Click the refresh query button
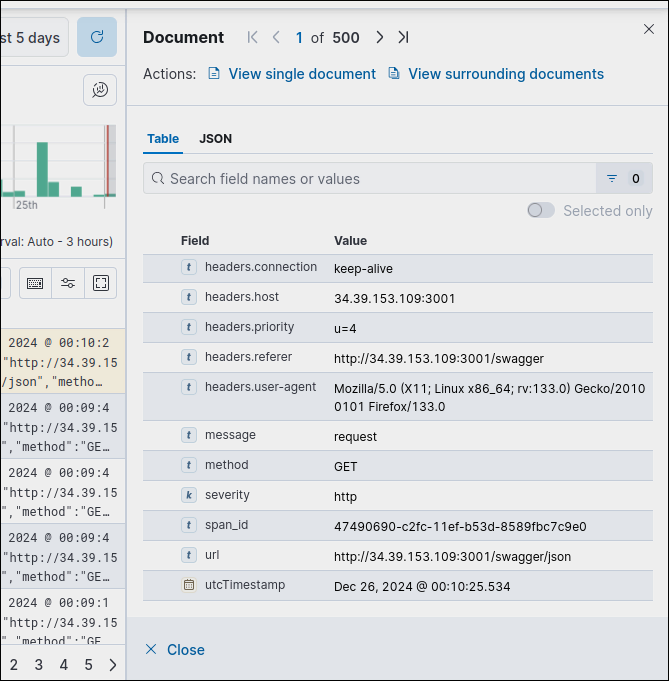Viewport: 669px width, 681px height. point(97,37)
